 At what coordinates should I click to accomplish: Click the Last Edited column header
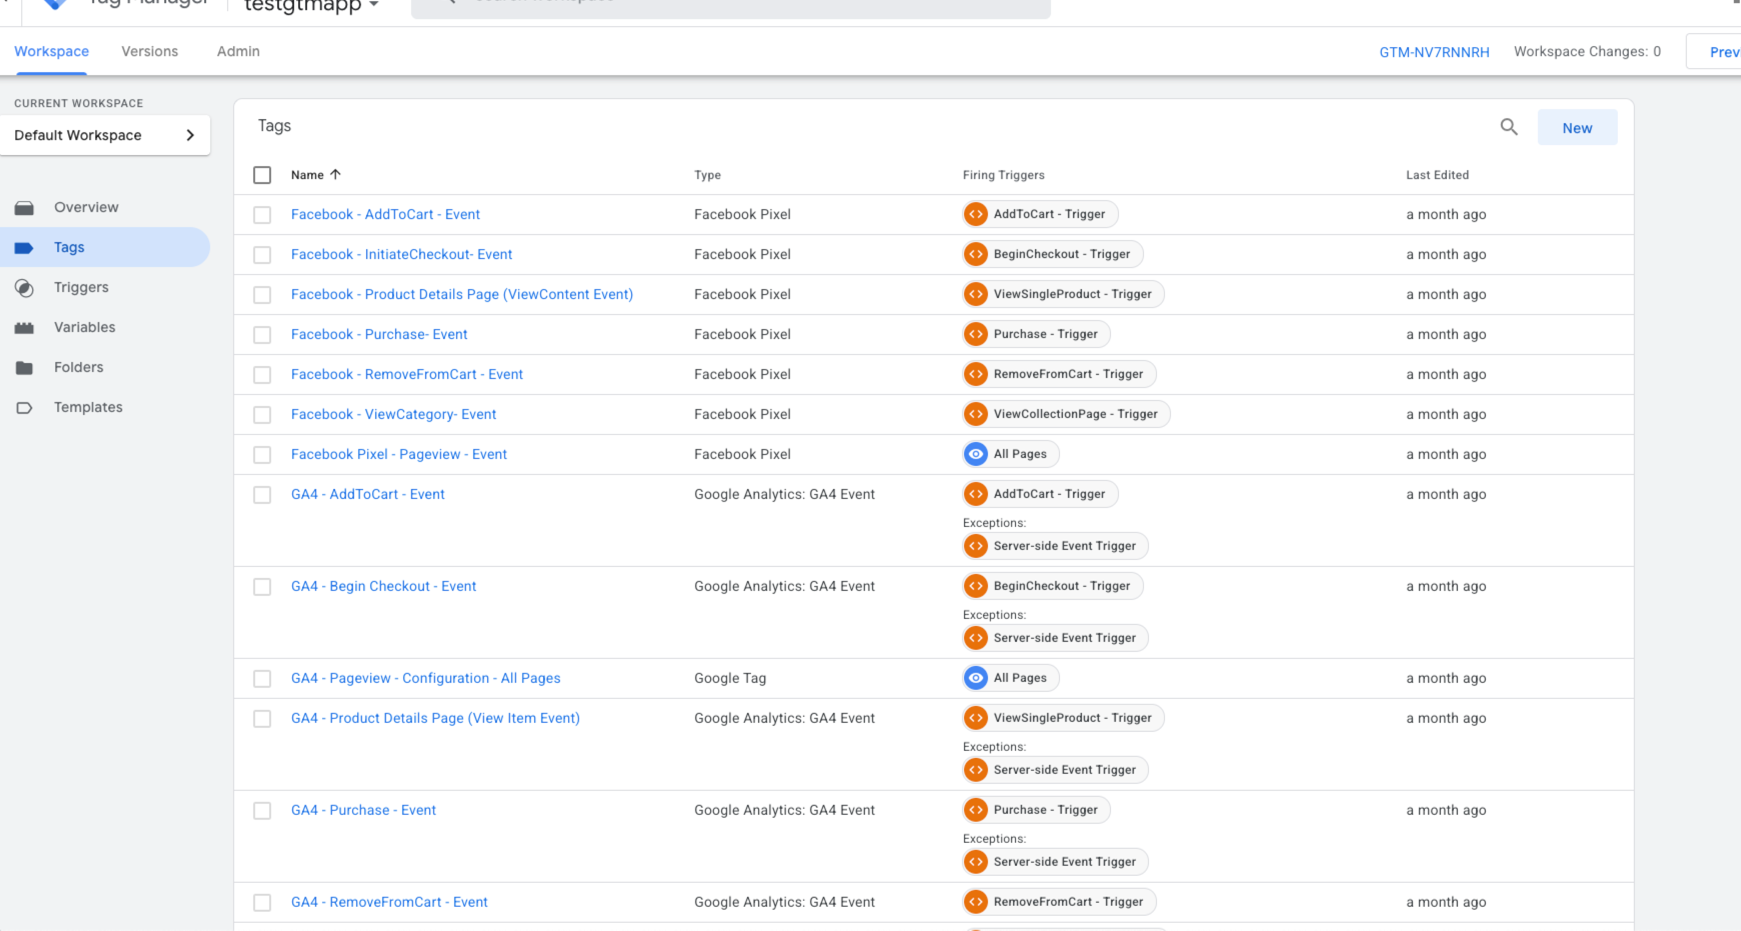click(x=1437, y=175)
